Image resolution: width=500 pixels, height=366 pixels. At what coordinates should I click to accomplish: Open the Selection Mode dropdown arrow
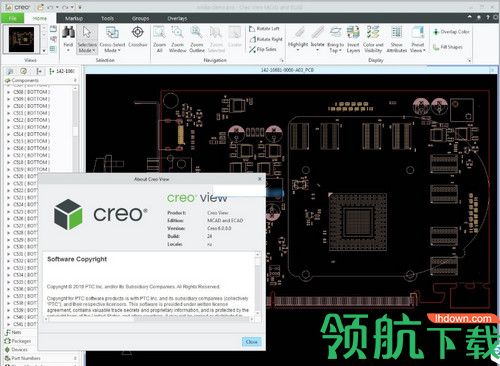pos(94,51)
